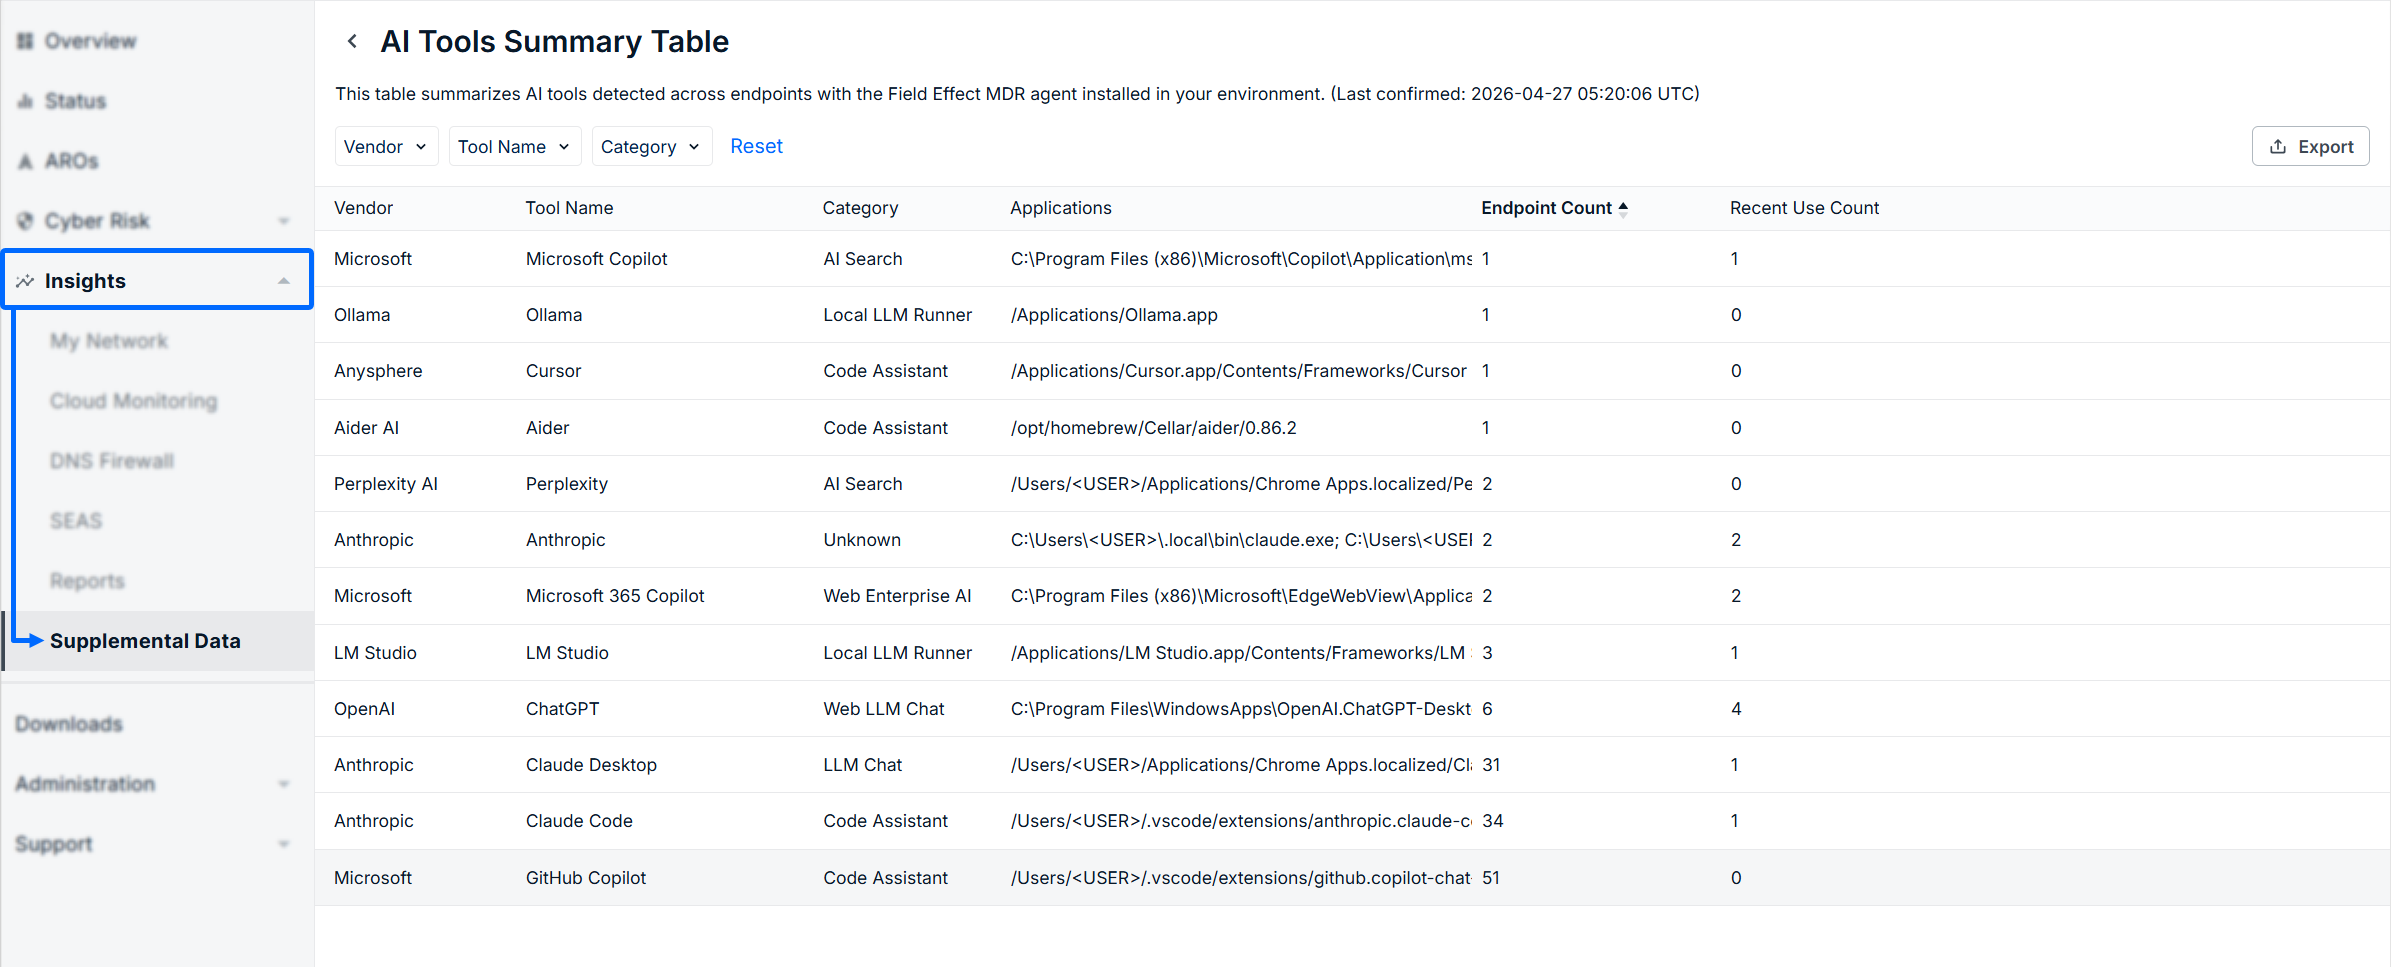Sort by Category column header
The image size is (2391, 967).
tap(860, 208)
